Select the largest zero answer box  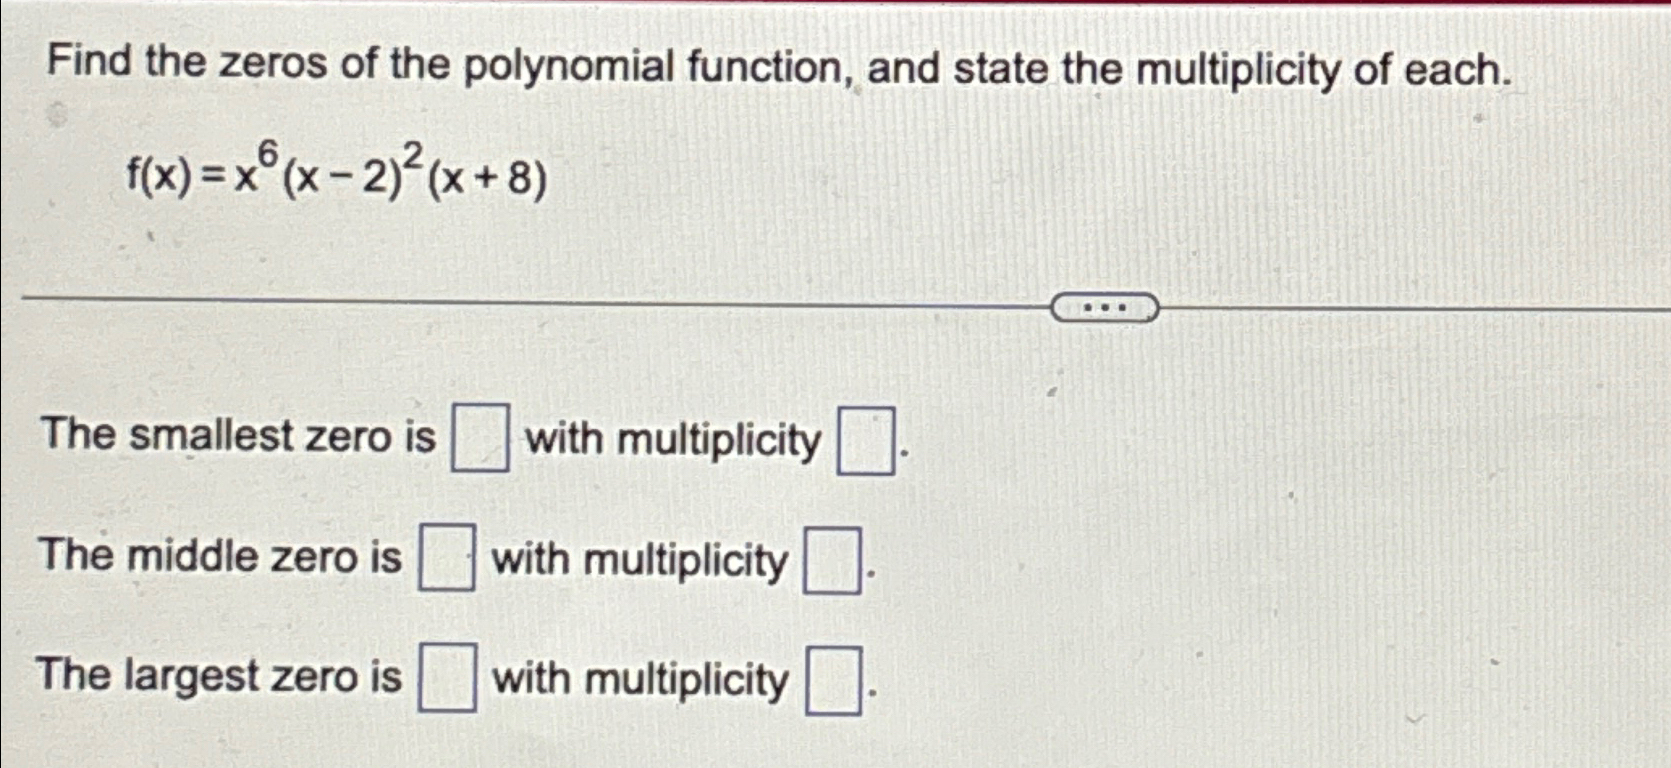pos(450,678)
